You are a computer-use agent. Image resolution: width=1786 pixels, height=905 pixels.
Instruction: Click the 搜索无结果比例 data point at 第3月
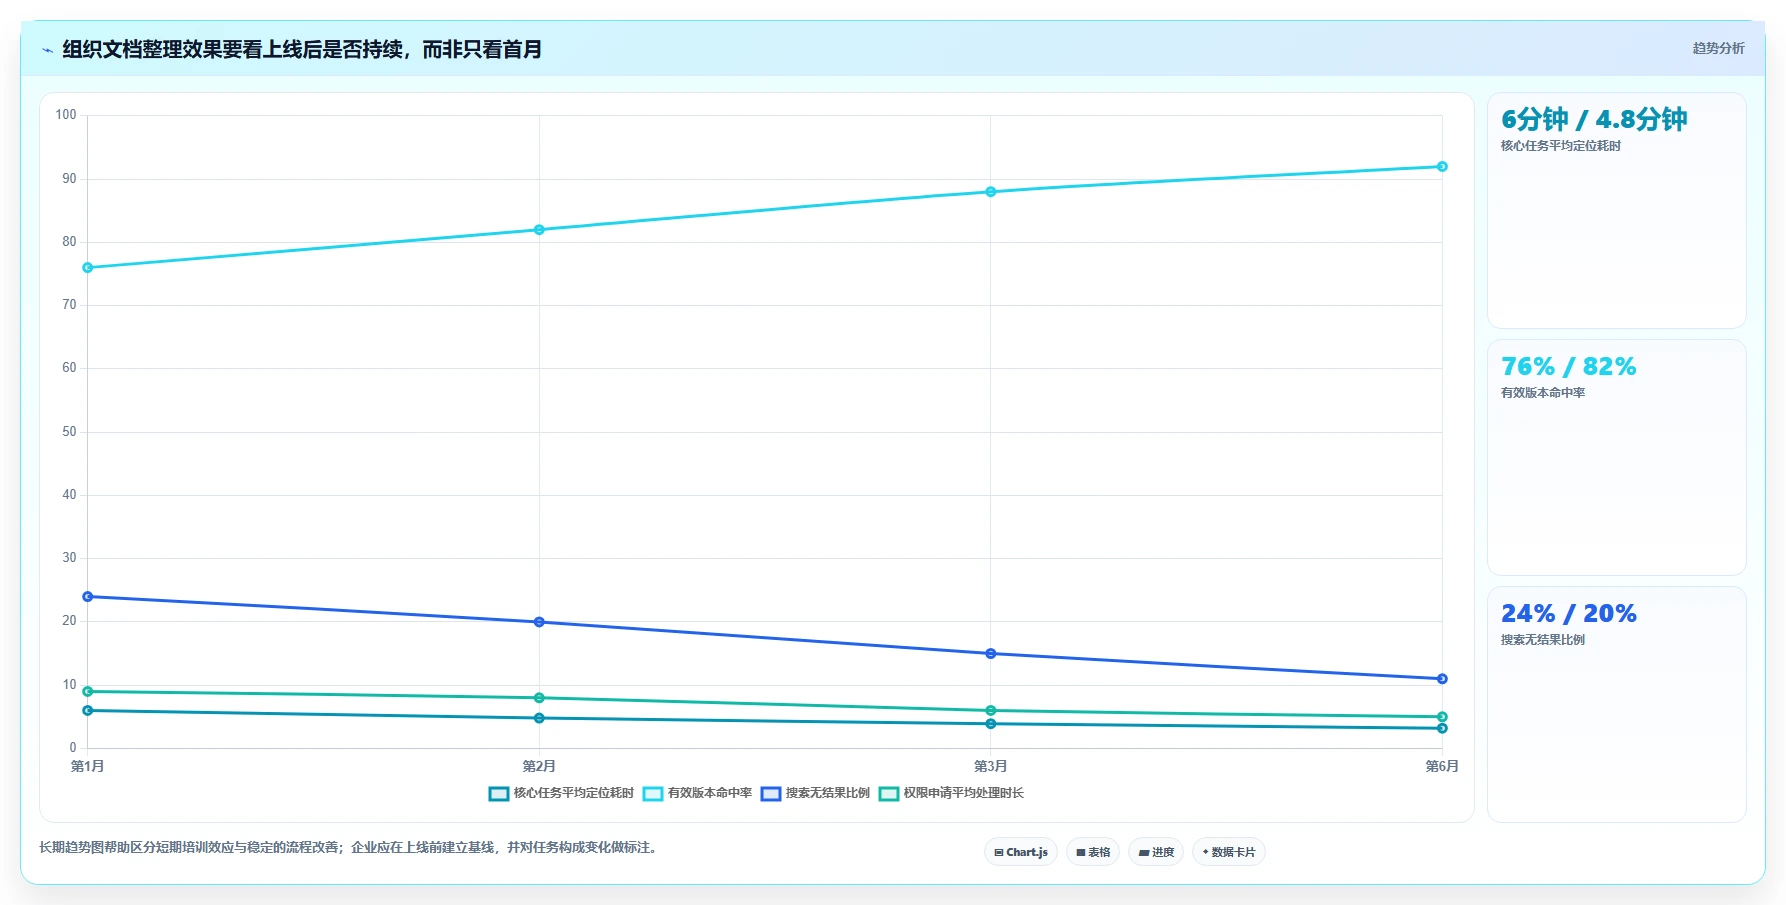coord(991,654)
